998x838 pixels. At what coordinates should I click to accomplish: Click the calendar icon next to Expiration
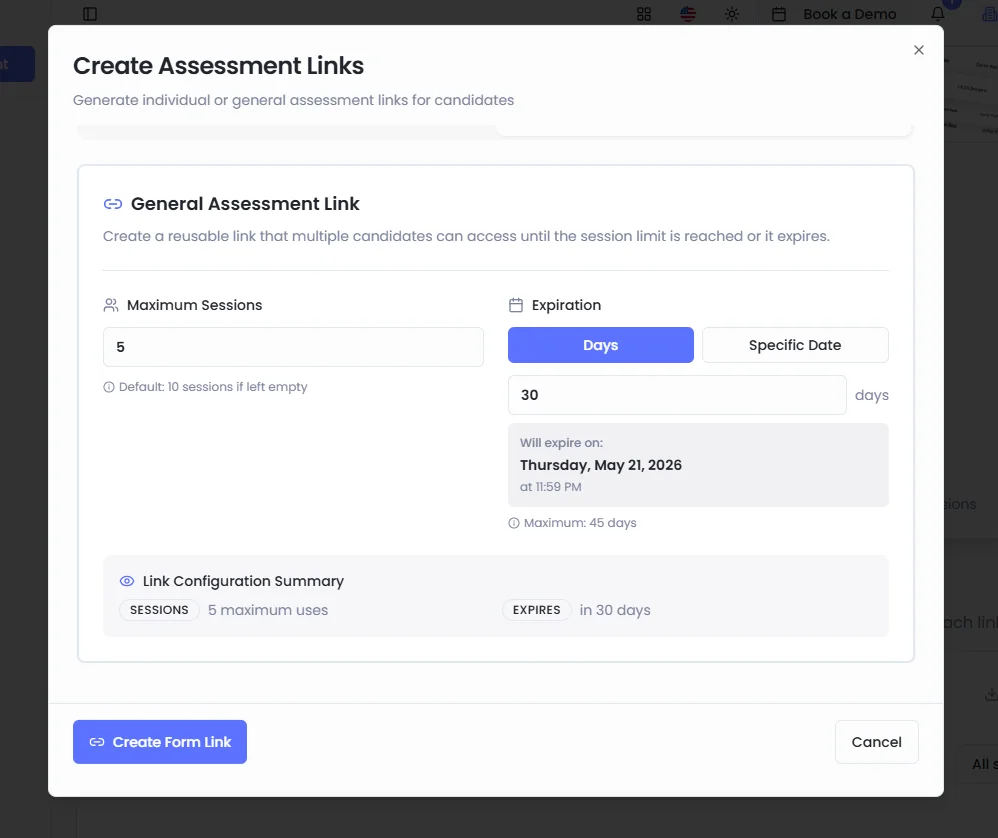tap(516, 305)
